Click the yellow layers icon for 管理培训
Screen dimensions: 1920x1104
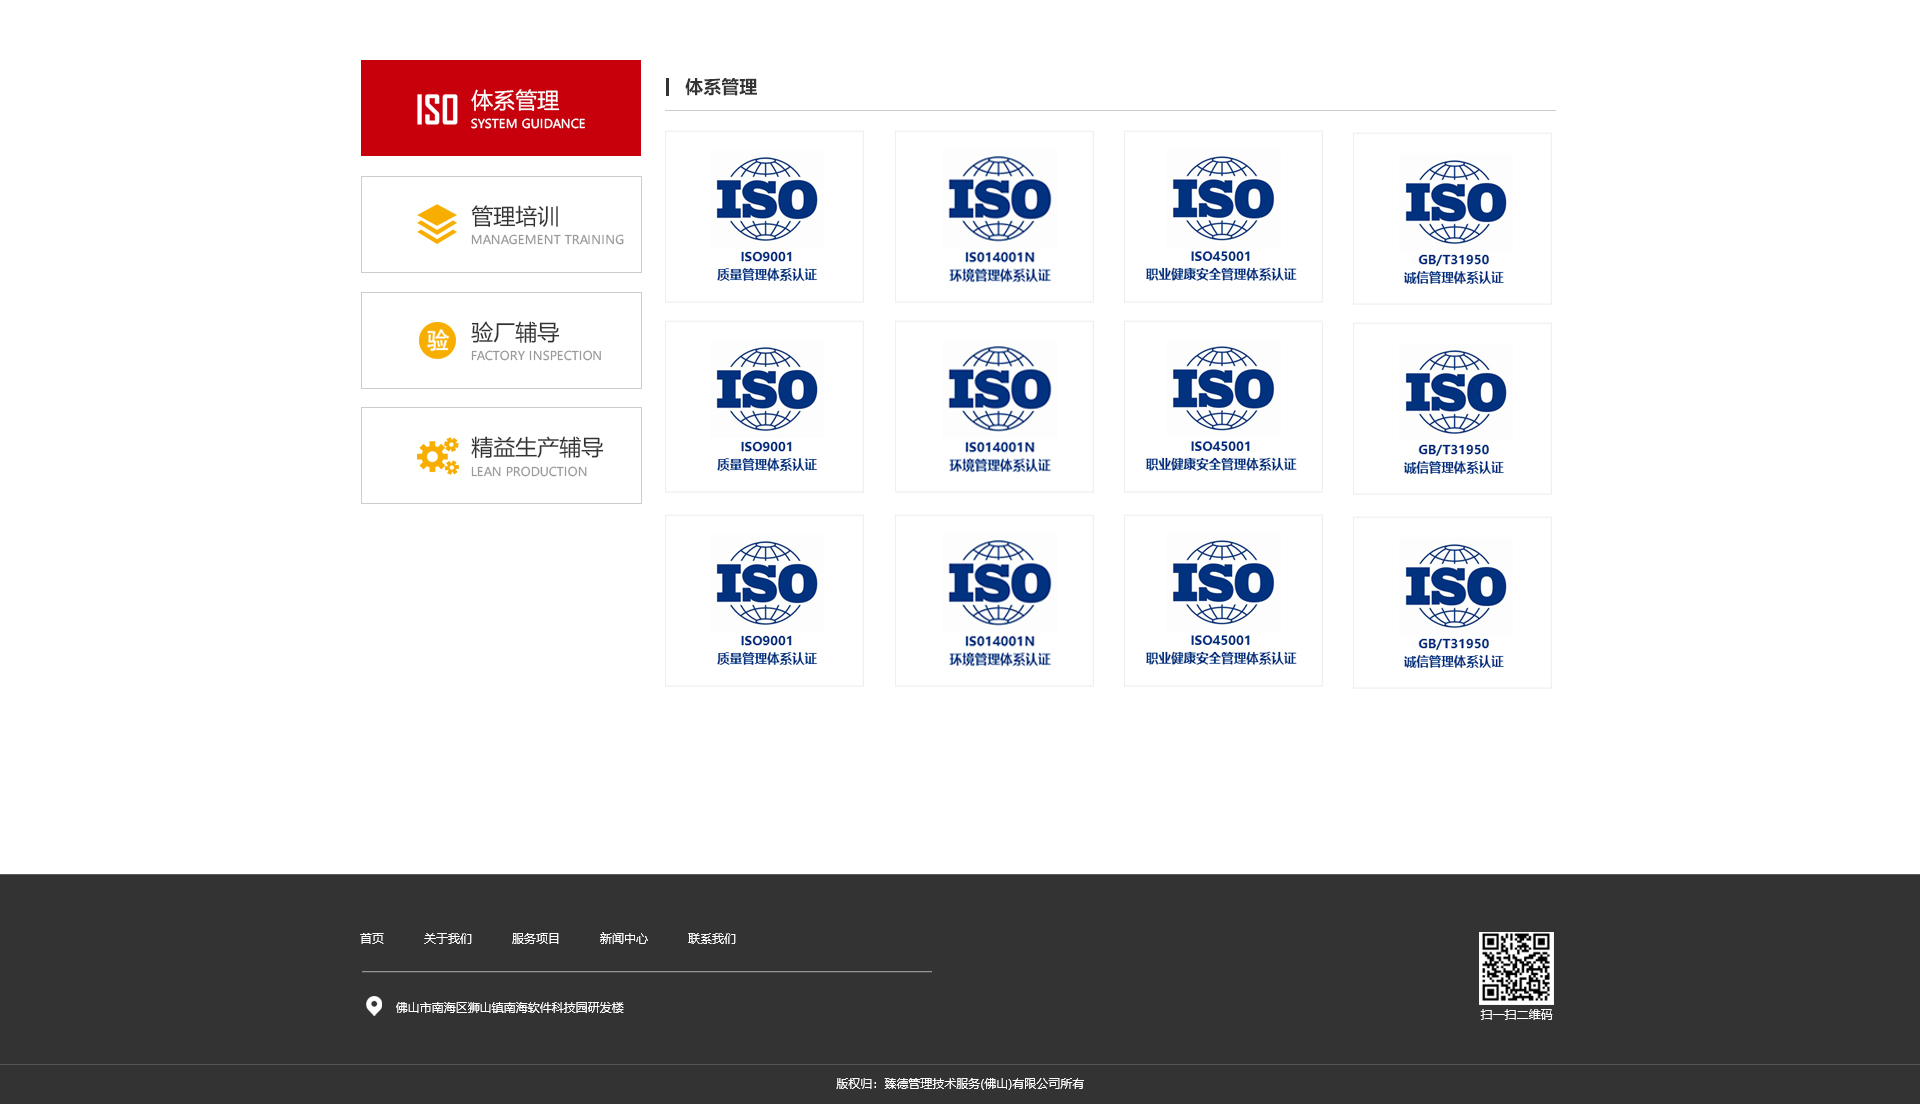click(437, 224)
